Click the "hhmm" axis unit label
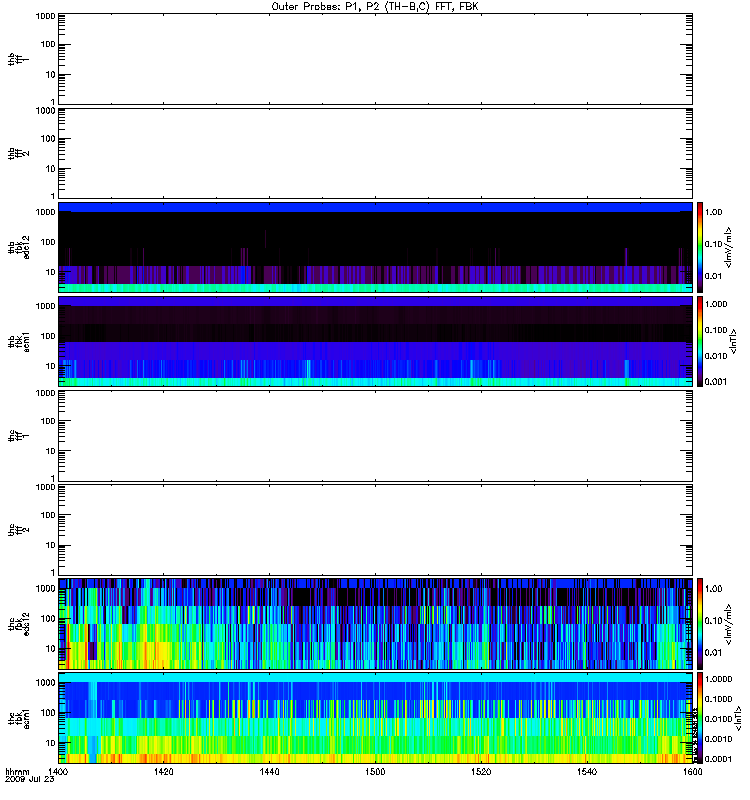This screenshot has width=750, height=800. click(17, 772)
